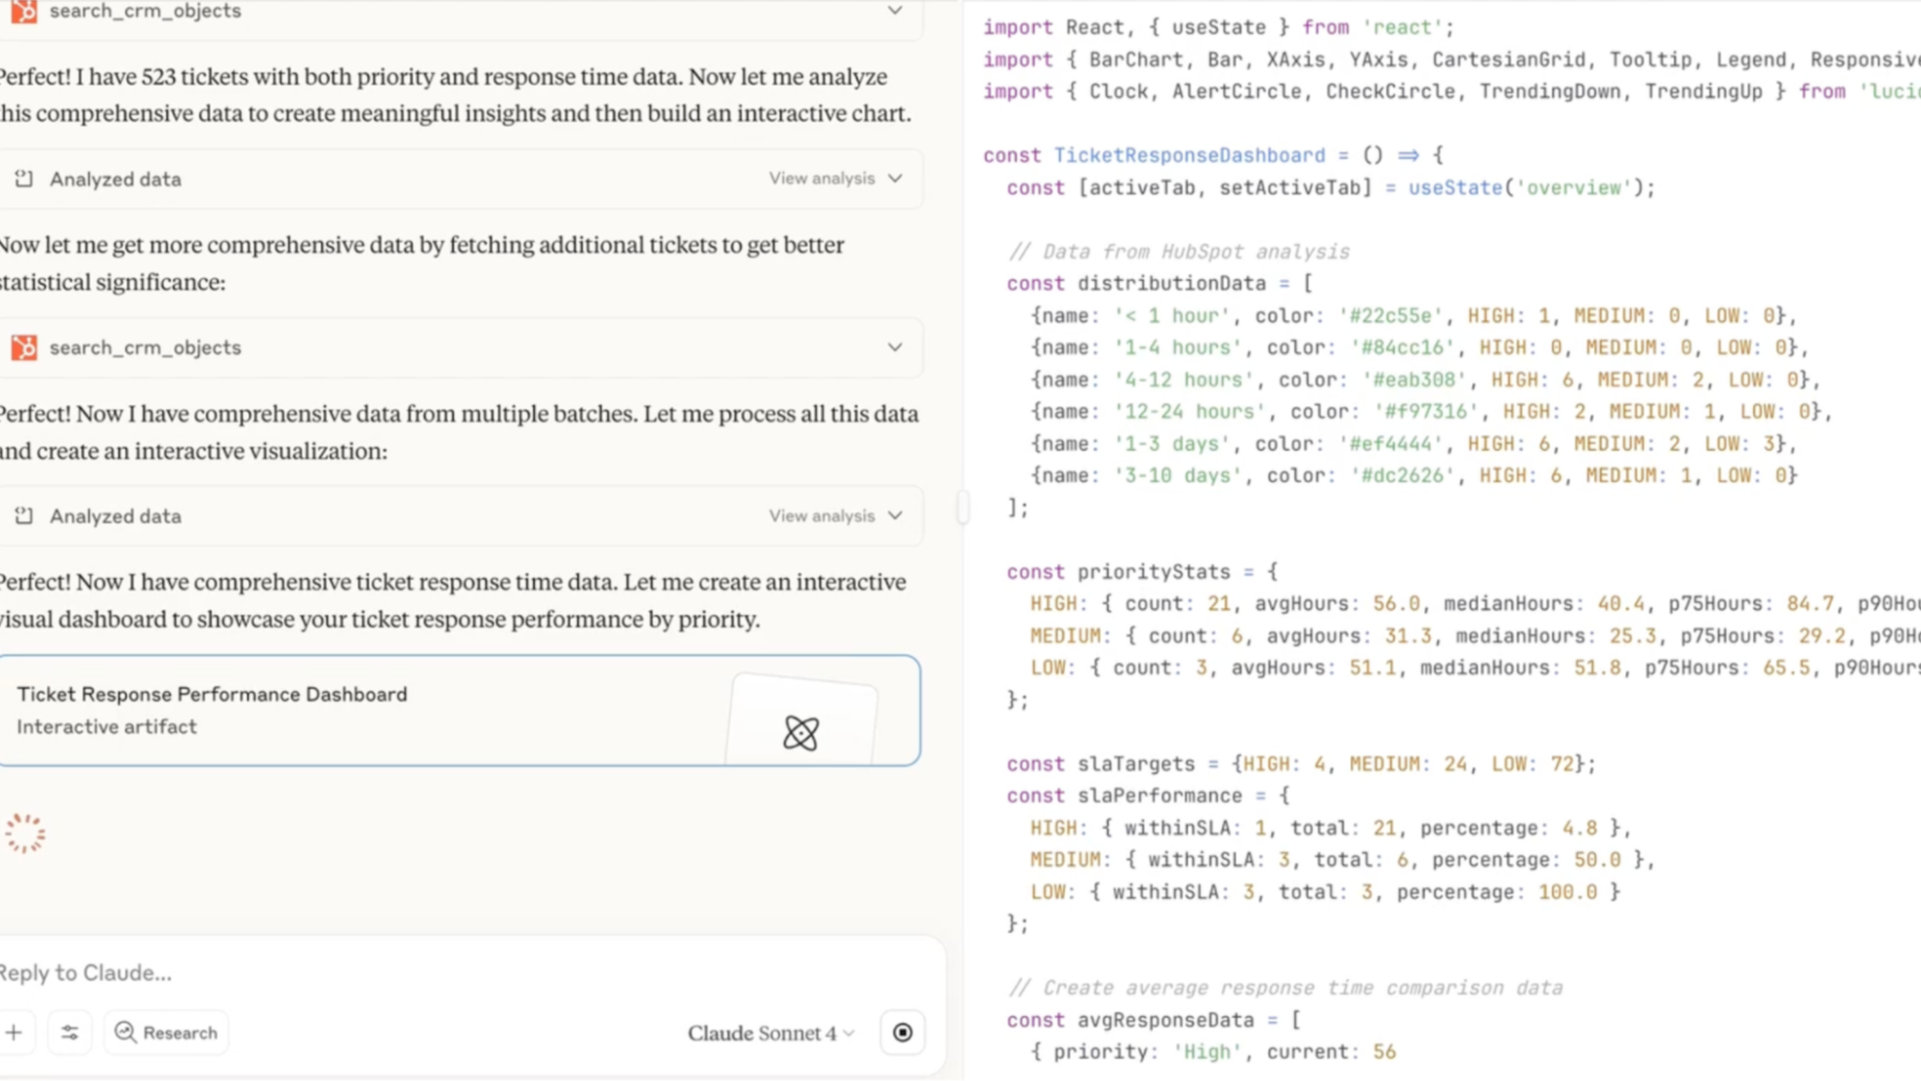Click the second Analyzed data icon
The width and height of the screenshot is (1921, 1081).
pos(24,516)
